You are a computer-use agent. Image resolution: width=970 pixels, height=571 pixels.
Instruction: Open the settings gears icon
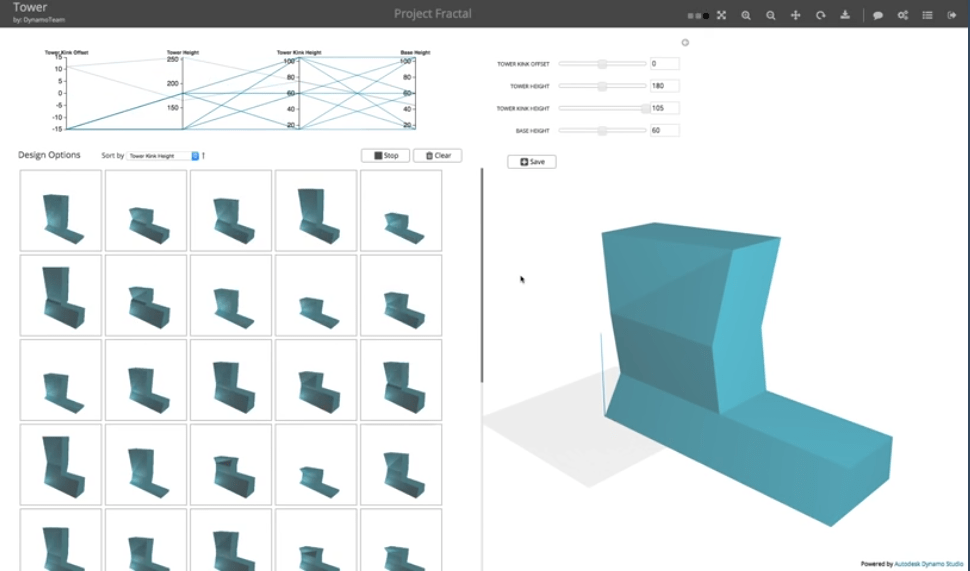(x=903, y=15)
